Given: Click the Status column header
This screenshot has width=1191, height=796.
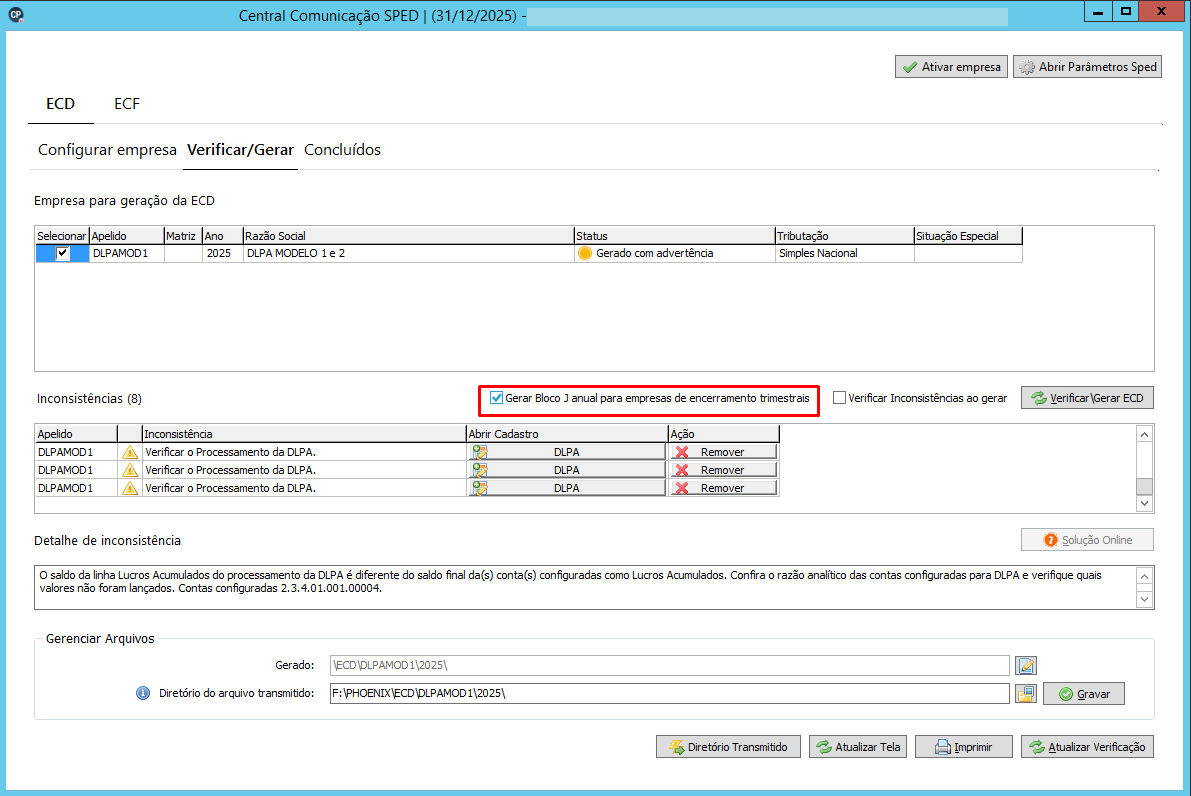Looking at the screenshot, I should [674, 235].
